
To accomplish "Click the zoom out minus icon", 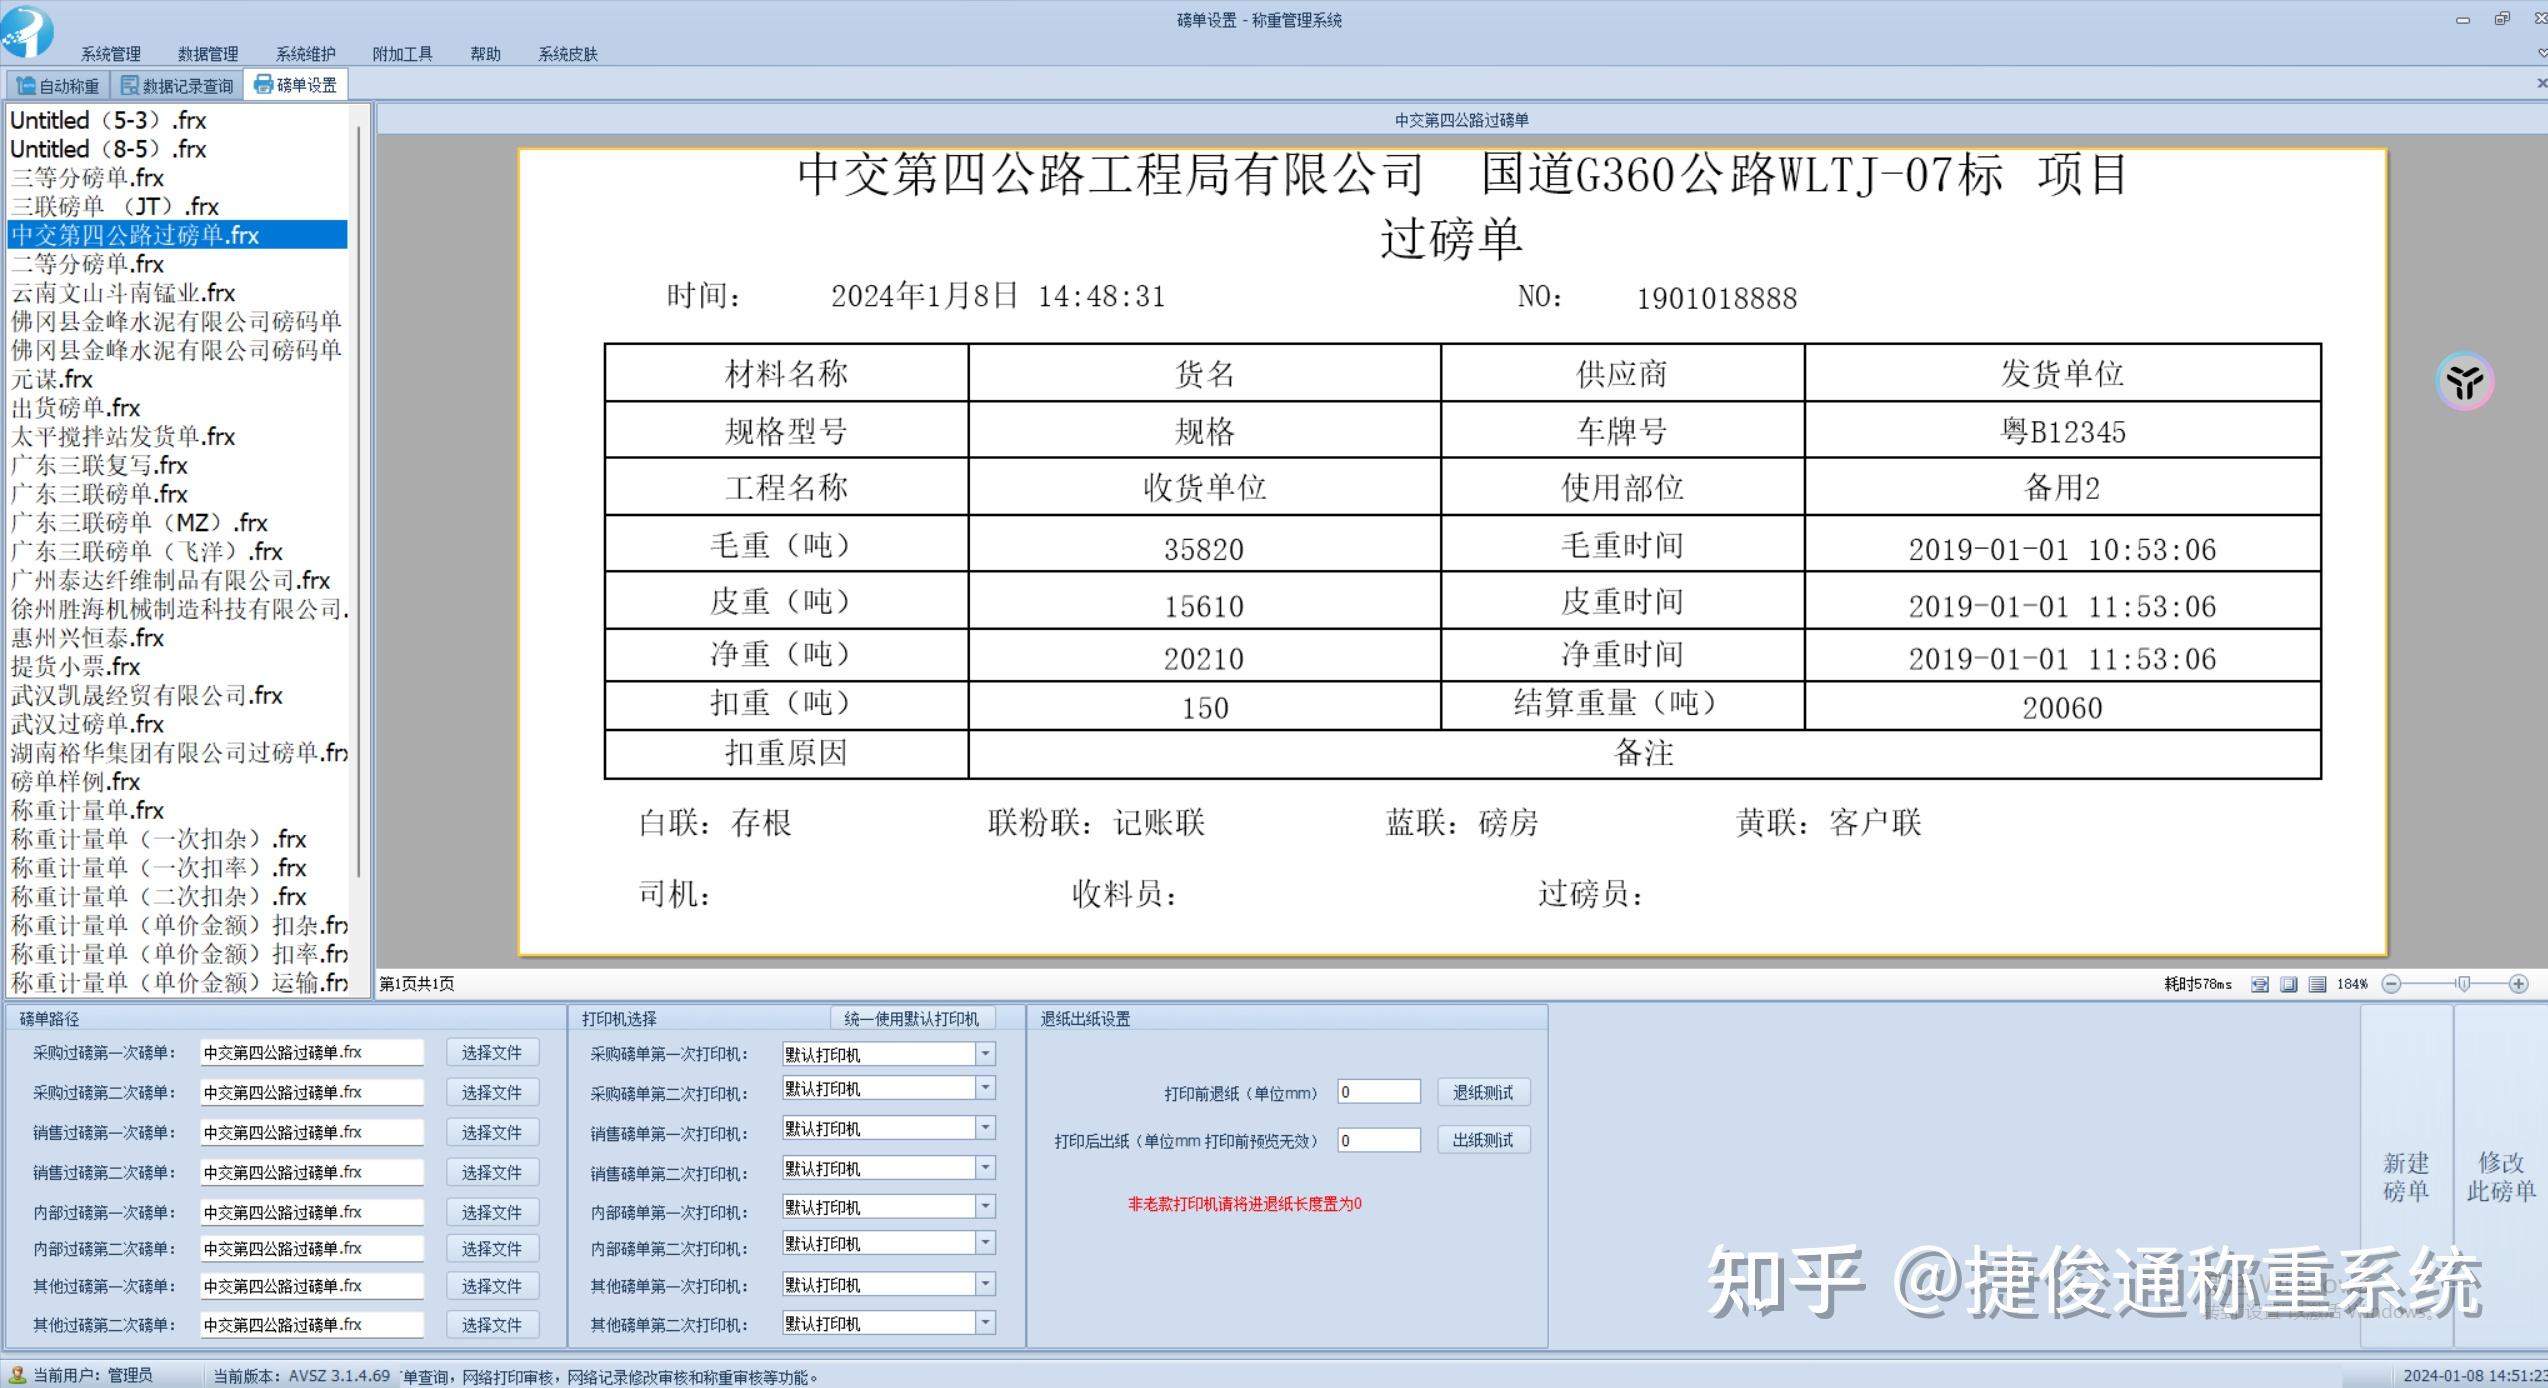I will coord(2391,985).
